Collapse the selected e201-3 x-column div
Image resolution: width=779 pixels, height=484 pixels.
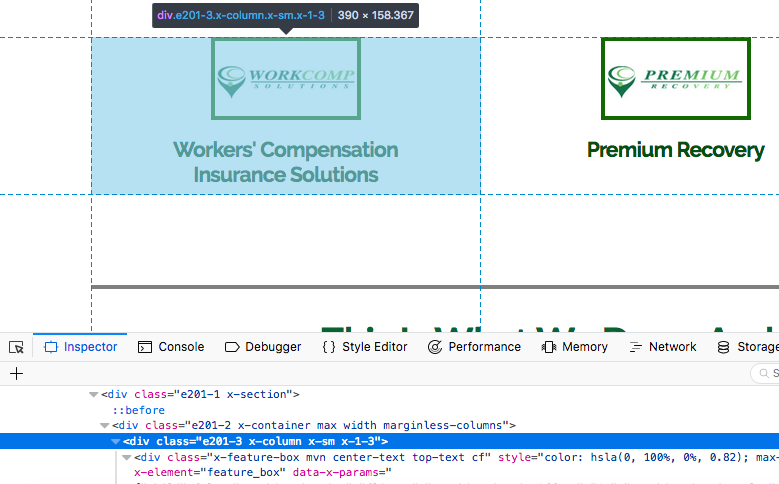[x=115, y=441]
